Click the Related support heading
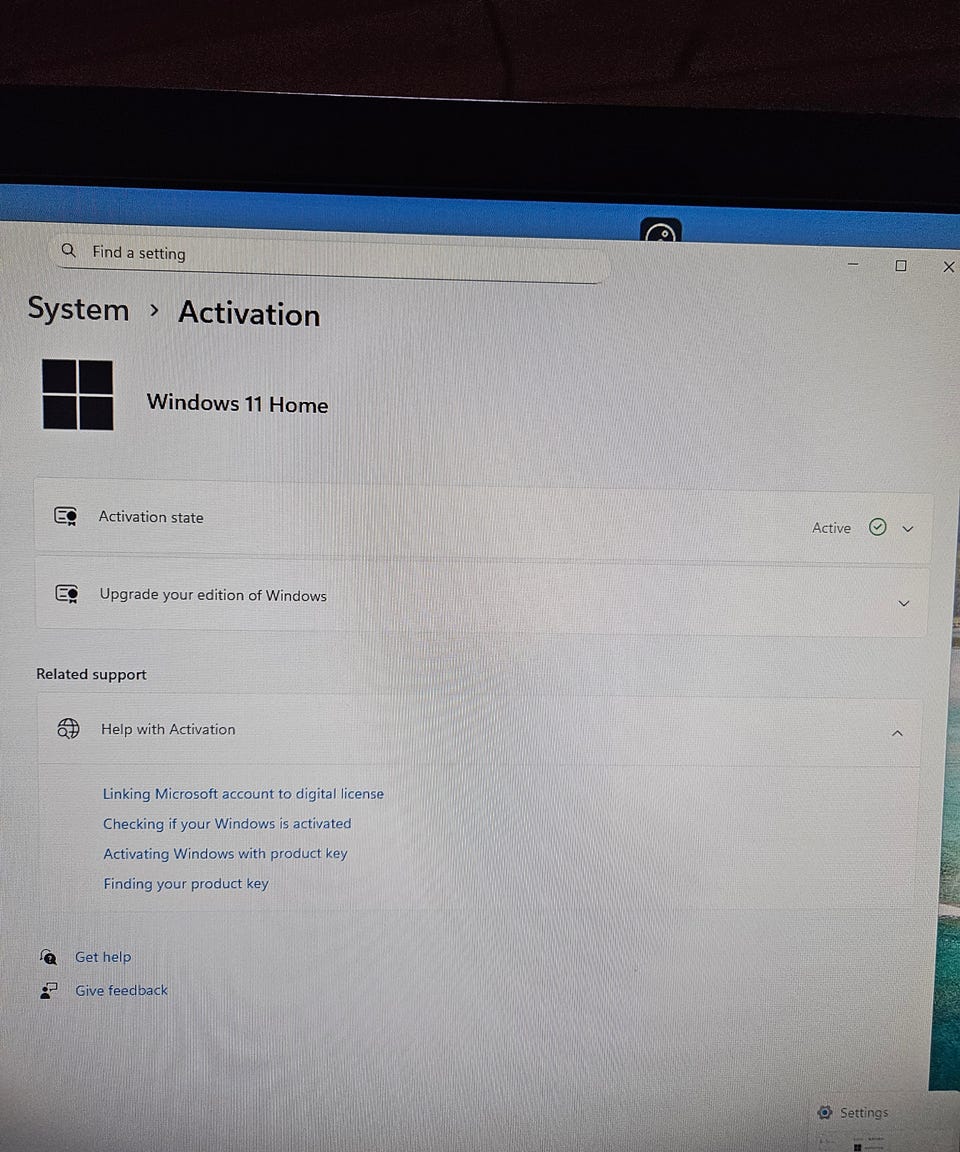 pyautogui.click(x=91, y=674)
